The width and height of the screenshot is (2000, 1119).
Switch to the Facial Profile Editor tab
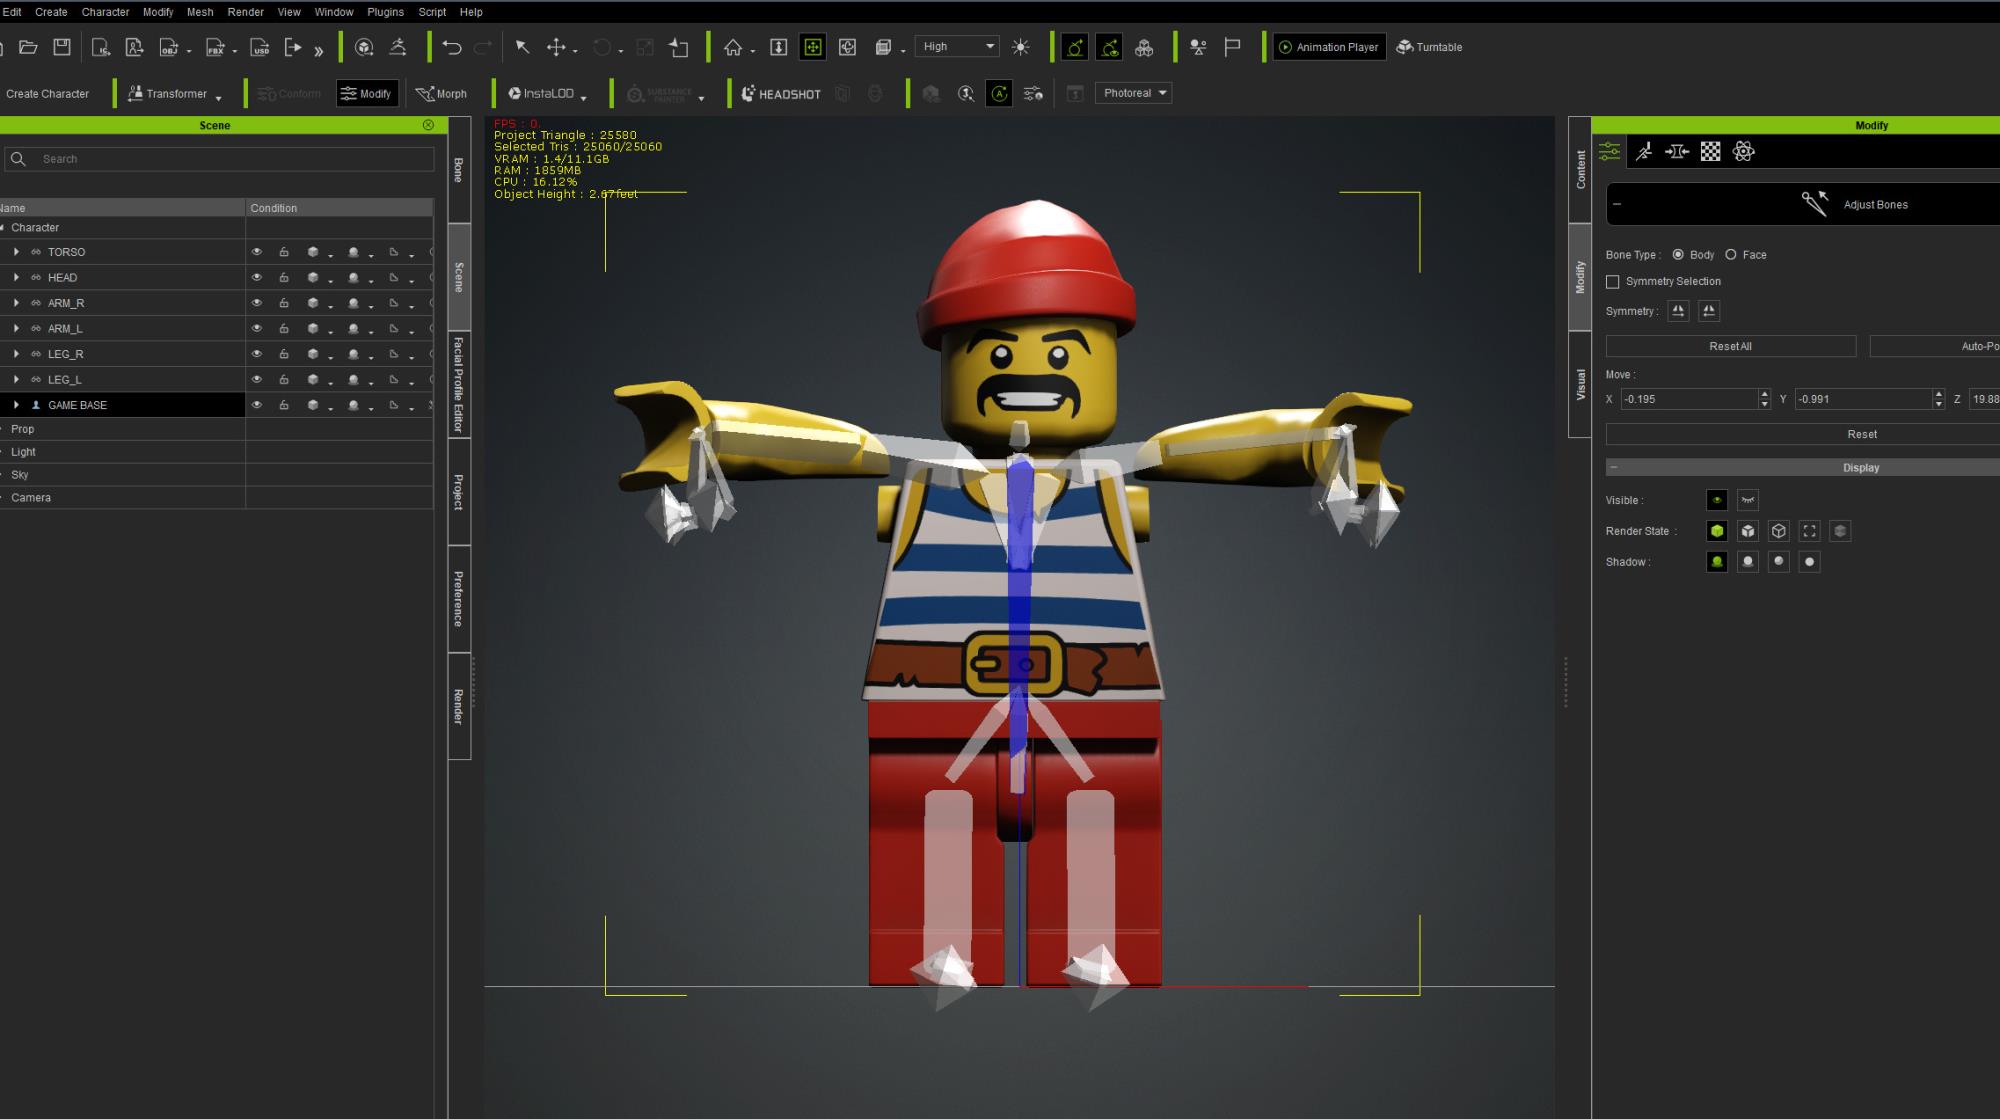pyautogui.click(x=459, y=384)
